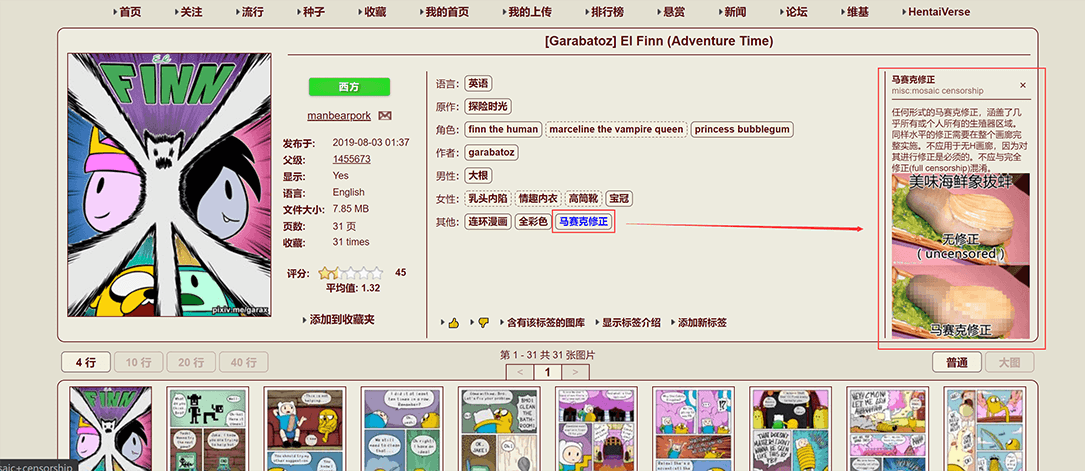
Task: Open 我的首页 in the top navigation
Action: click(x=446, y=12)
